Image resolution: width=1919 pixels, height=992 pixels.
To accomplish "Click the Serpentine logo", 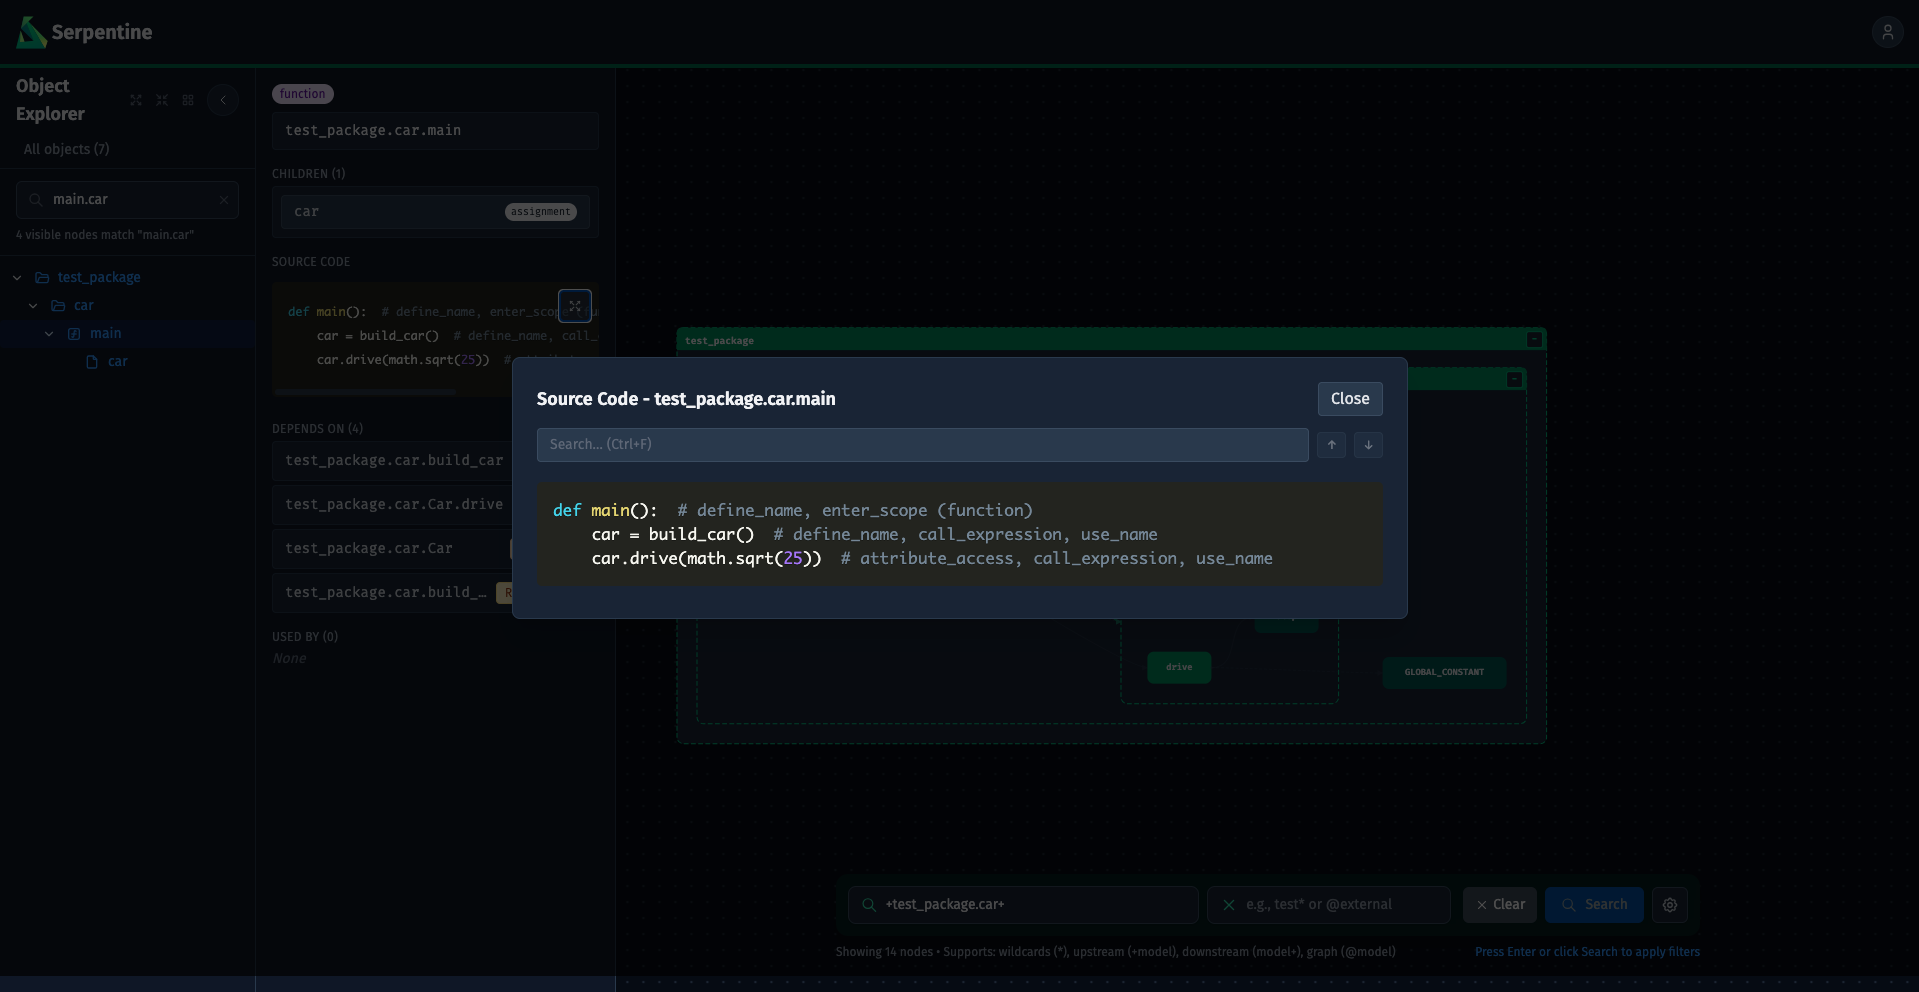I will (85, 32).
